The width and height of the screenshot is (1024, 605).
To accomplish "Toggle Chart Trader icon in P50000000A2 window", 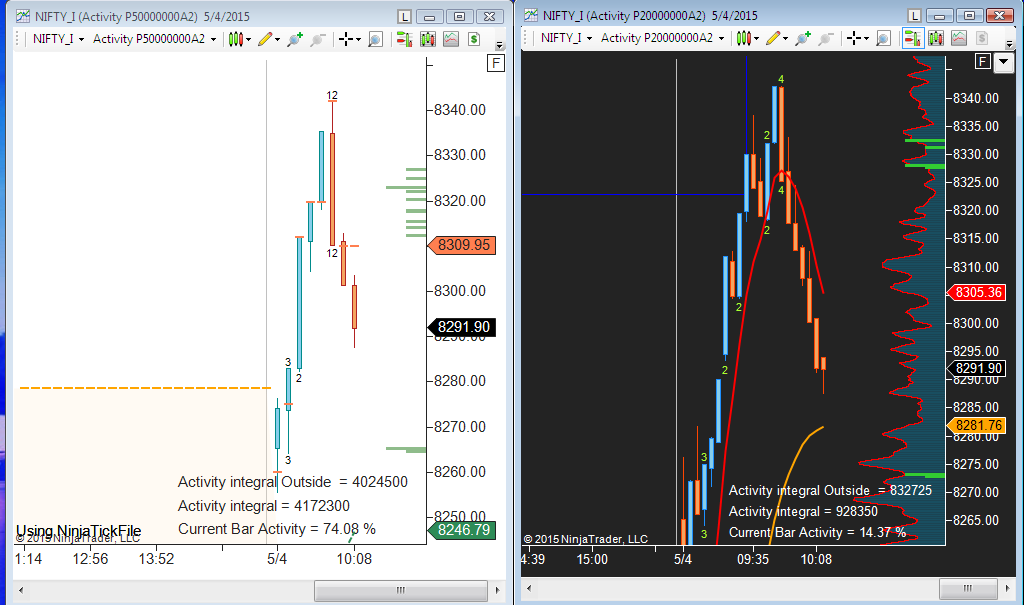I will point(404,39).
